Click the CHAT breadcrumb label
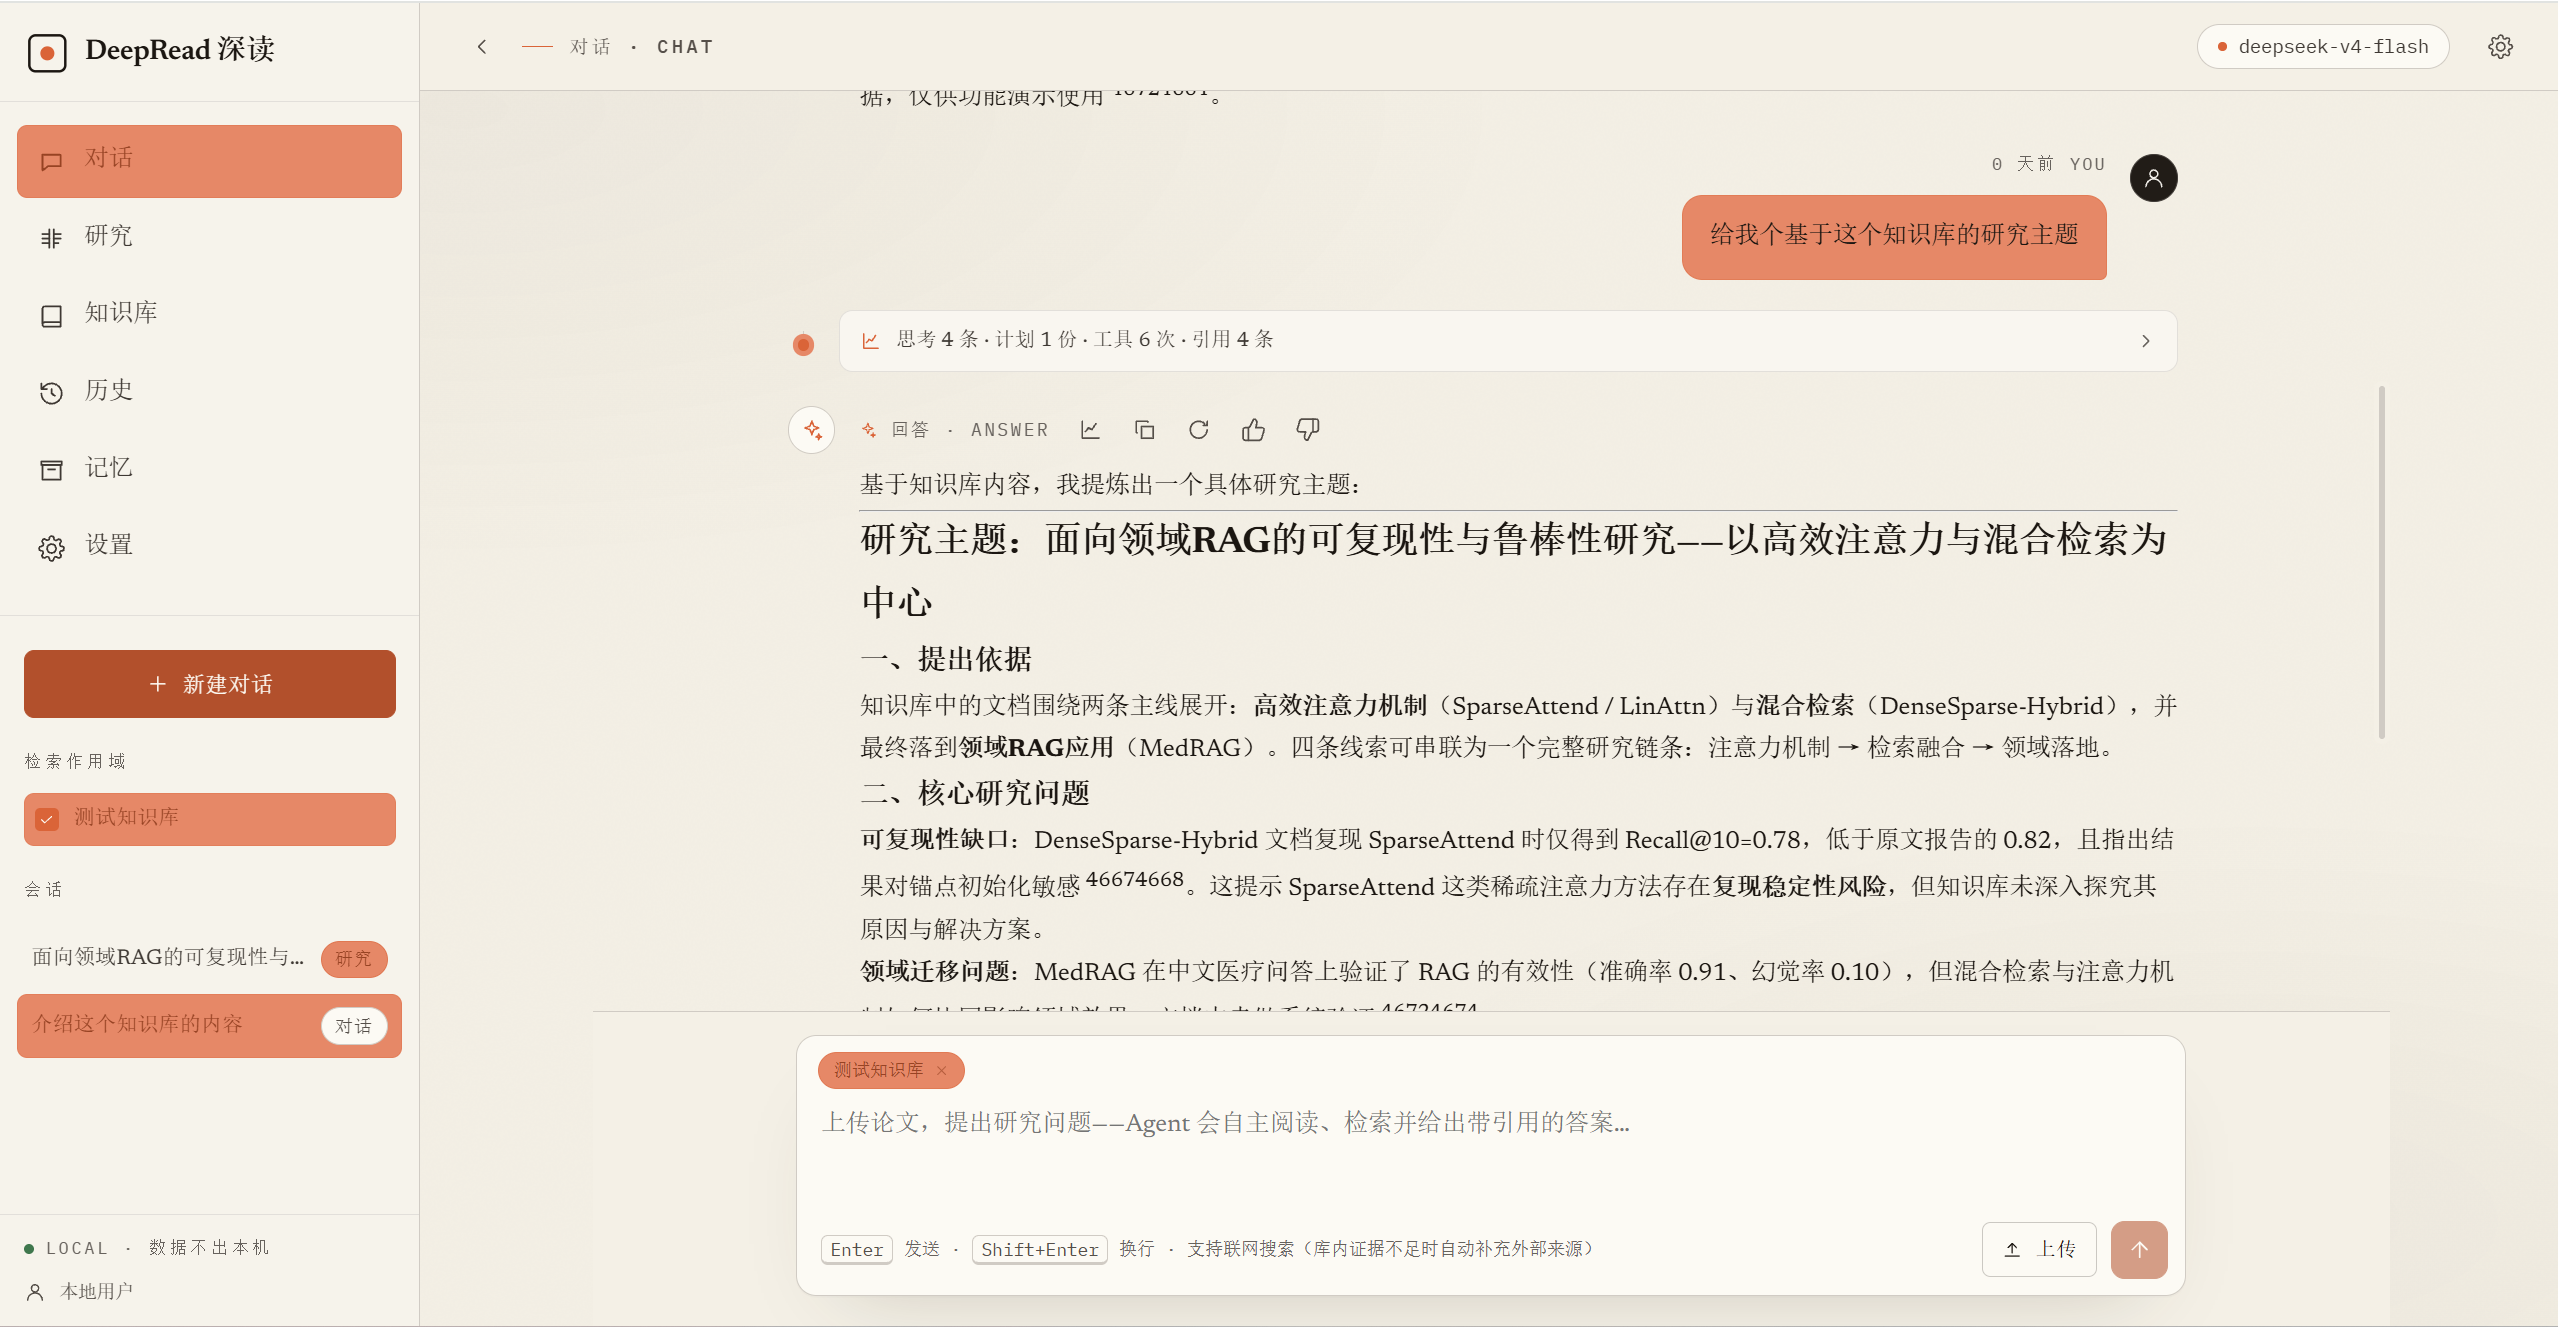Image resolution: width=2558 pixels, height=1327 pixels. point(685,47)
